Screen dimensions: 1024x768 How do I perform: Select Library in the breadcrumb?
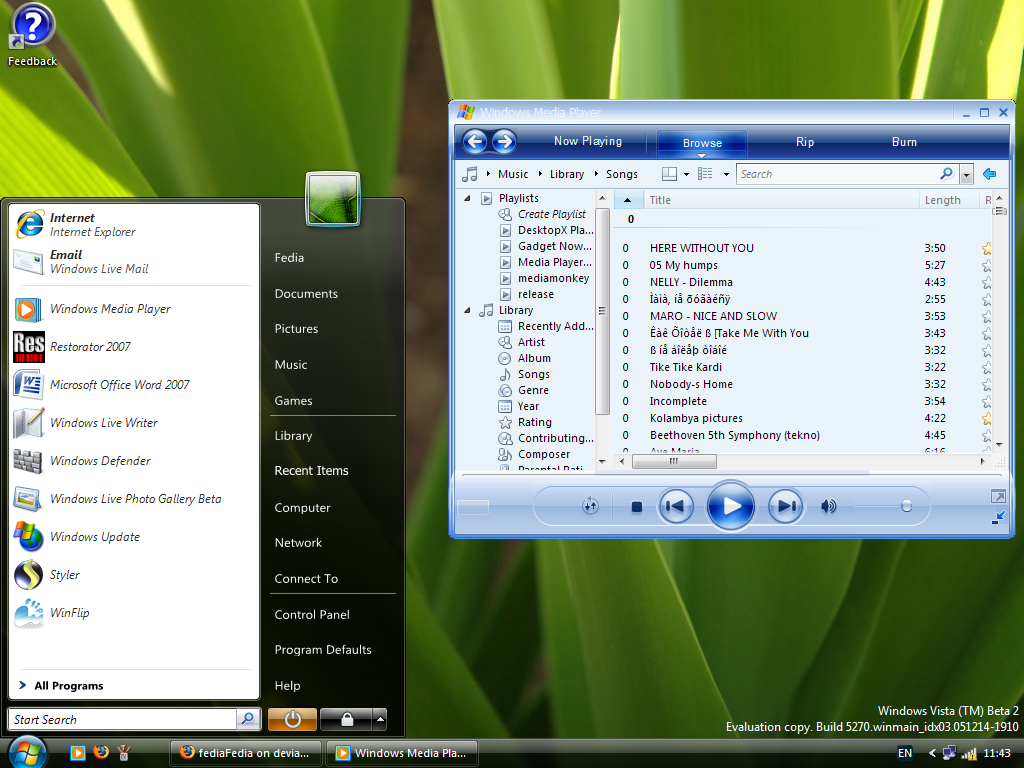pyautogui.click(x=566, y=174)
